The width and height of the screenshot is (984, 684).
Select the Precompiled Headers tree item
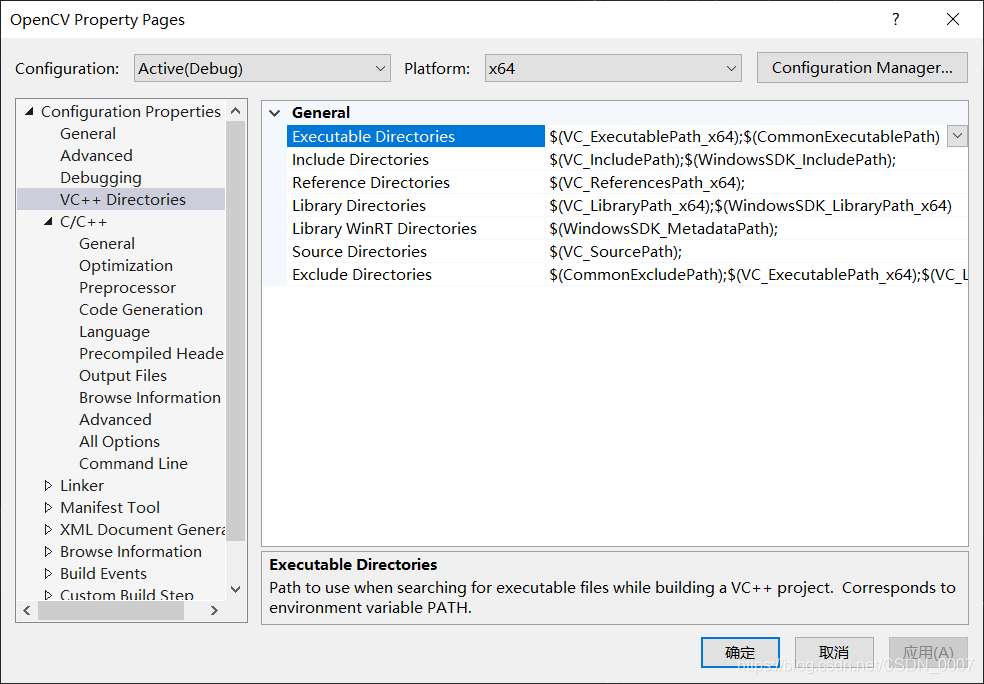click(151, 353)
